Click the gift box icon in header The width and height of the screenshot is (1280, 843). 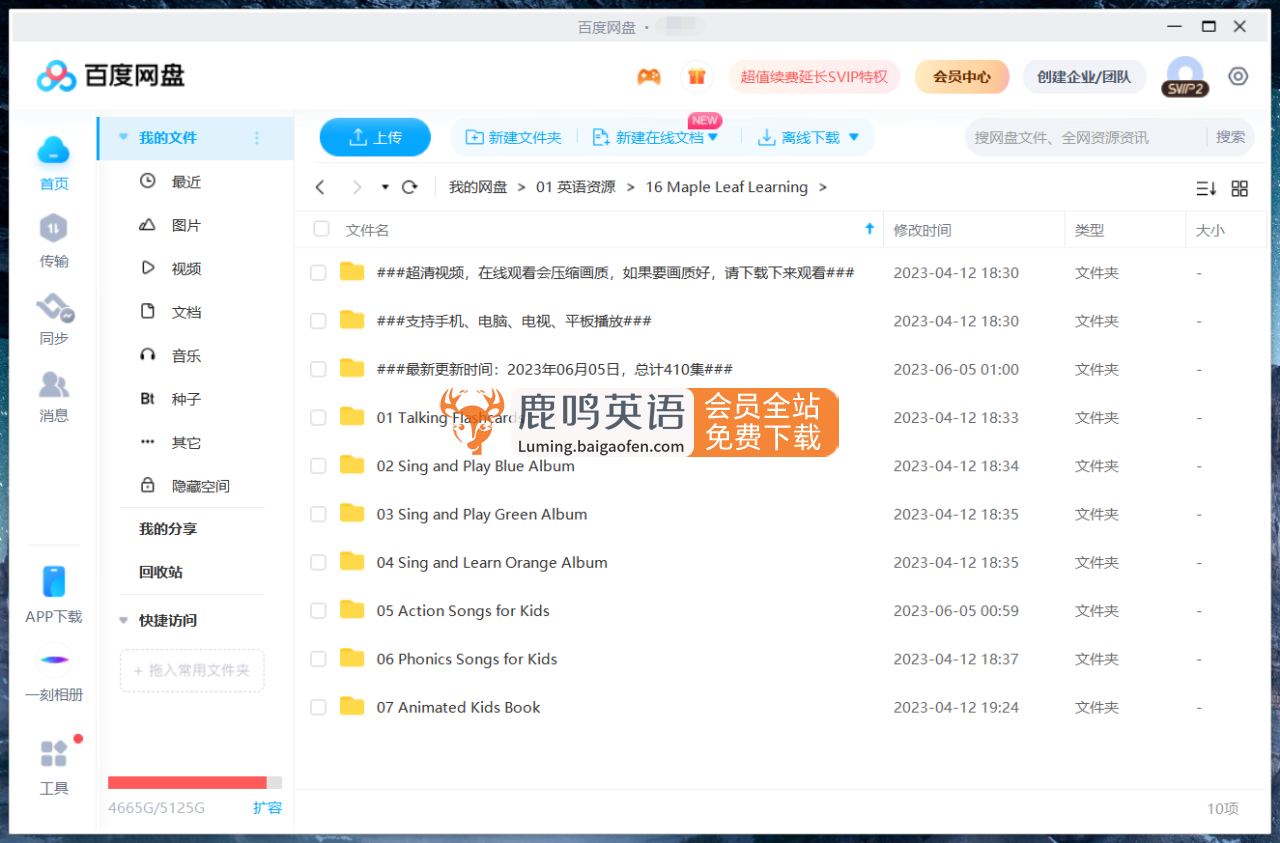697,77
